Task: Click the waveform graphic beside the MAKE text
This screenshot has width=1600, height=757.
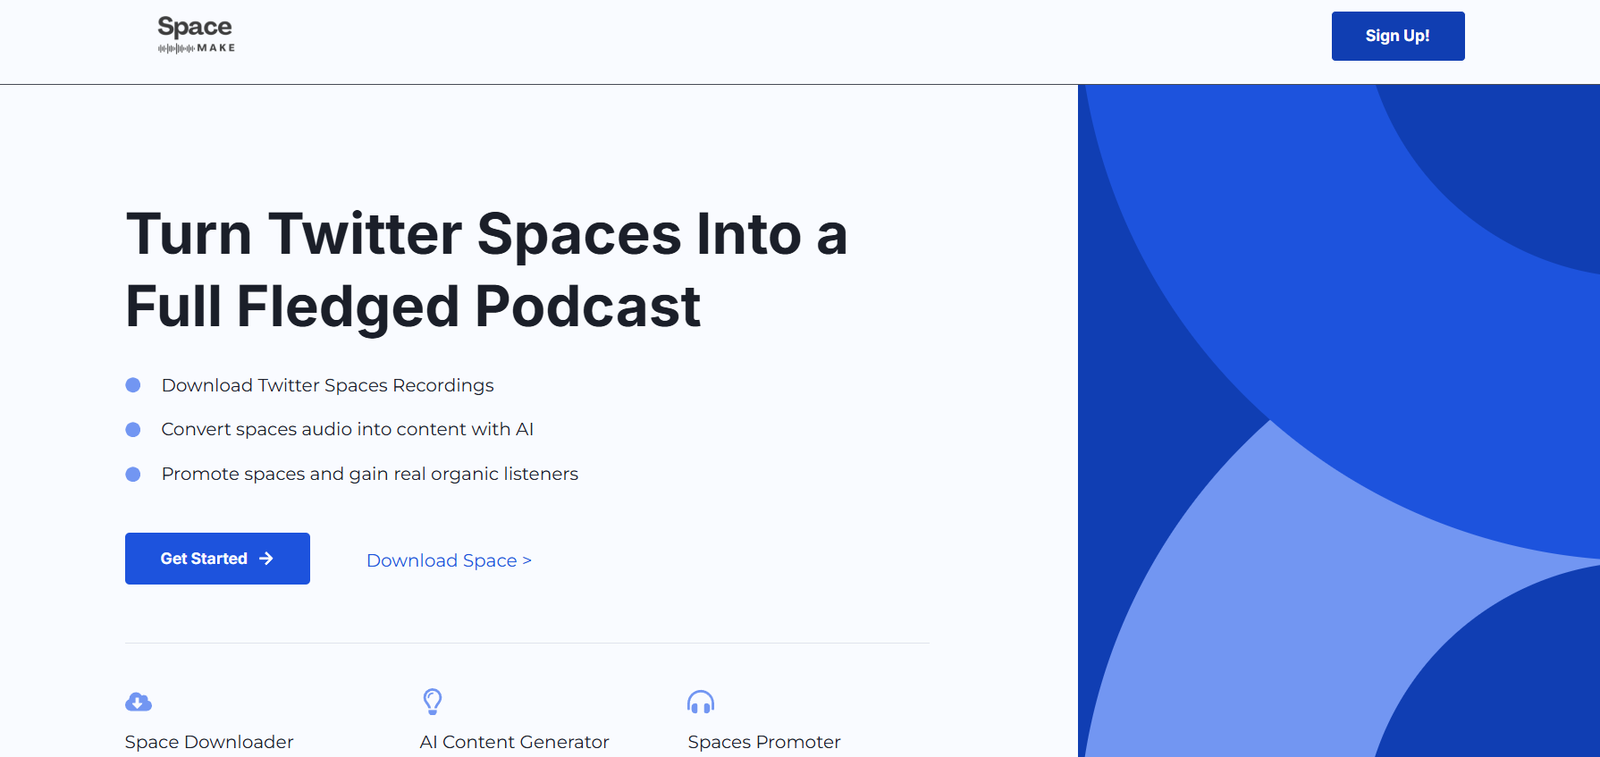Action: (x=176, y=48)
